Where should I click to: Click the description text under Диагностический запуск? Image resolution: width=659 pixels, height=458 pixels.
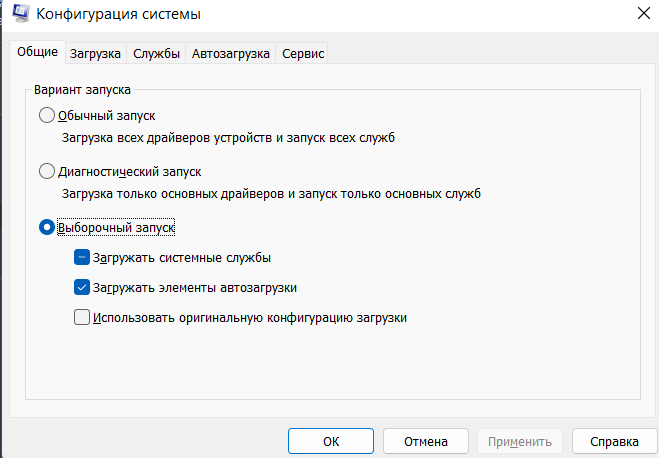point(271,194)
